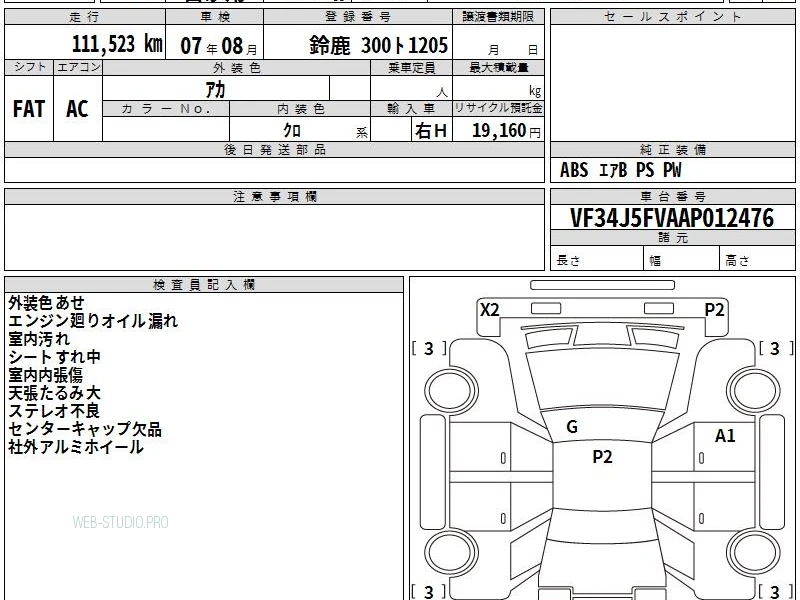Screen dimensions: 800x600
Task: Click inspector note 外装色 あせ
Action: pos(46,303)
